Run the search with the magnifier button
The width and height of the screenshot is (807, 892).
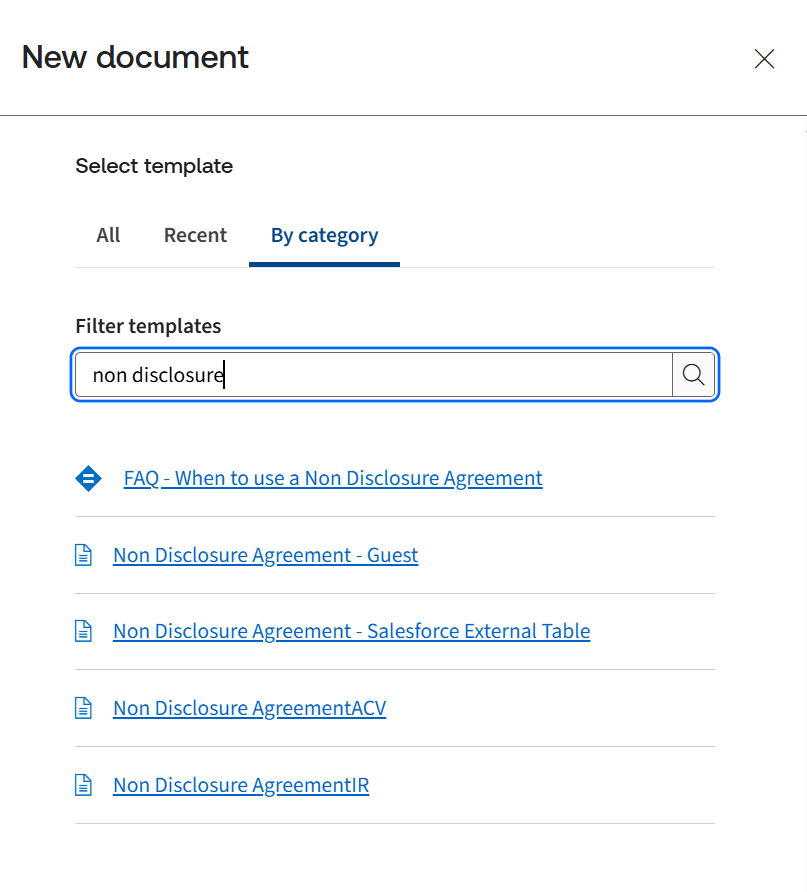(x=692, y=375)
